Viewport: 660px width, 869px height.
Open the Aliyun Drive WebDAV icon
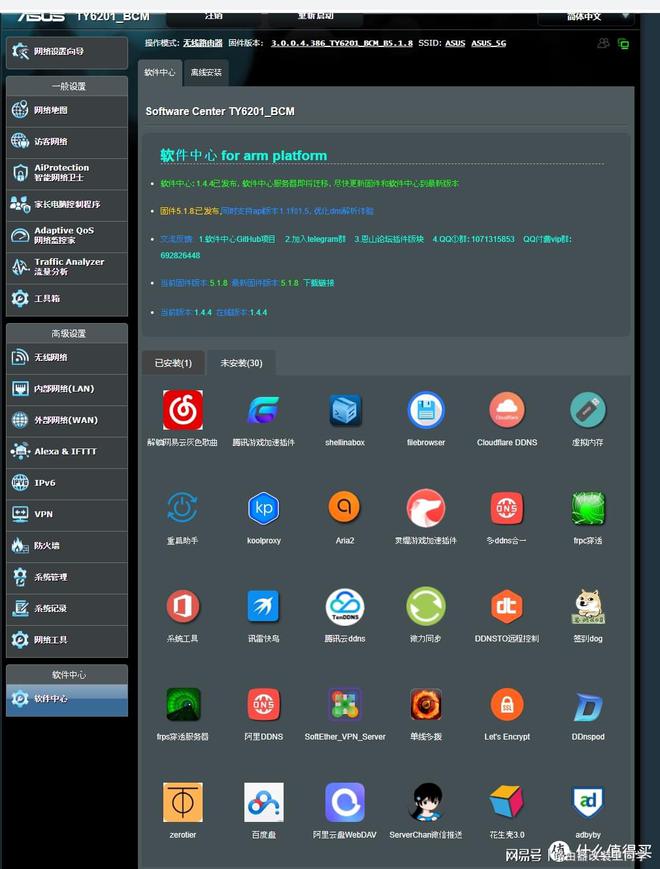pos(345,802)
